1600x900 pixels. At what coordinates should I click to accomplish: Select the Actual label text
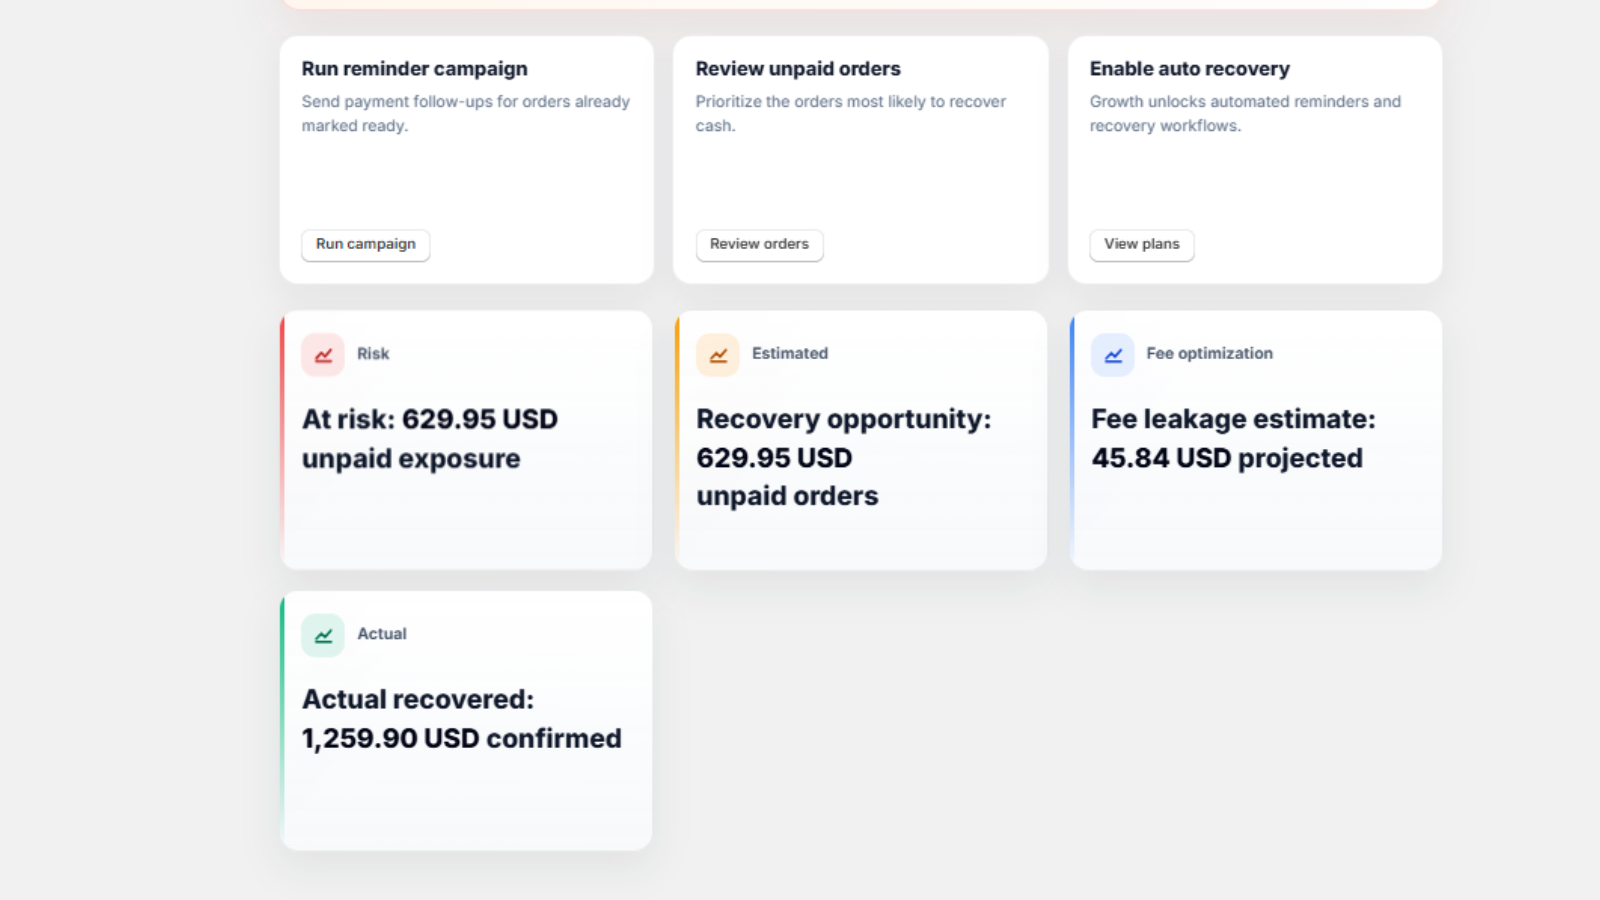point(382,634)
